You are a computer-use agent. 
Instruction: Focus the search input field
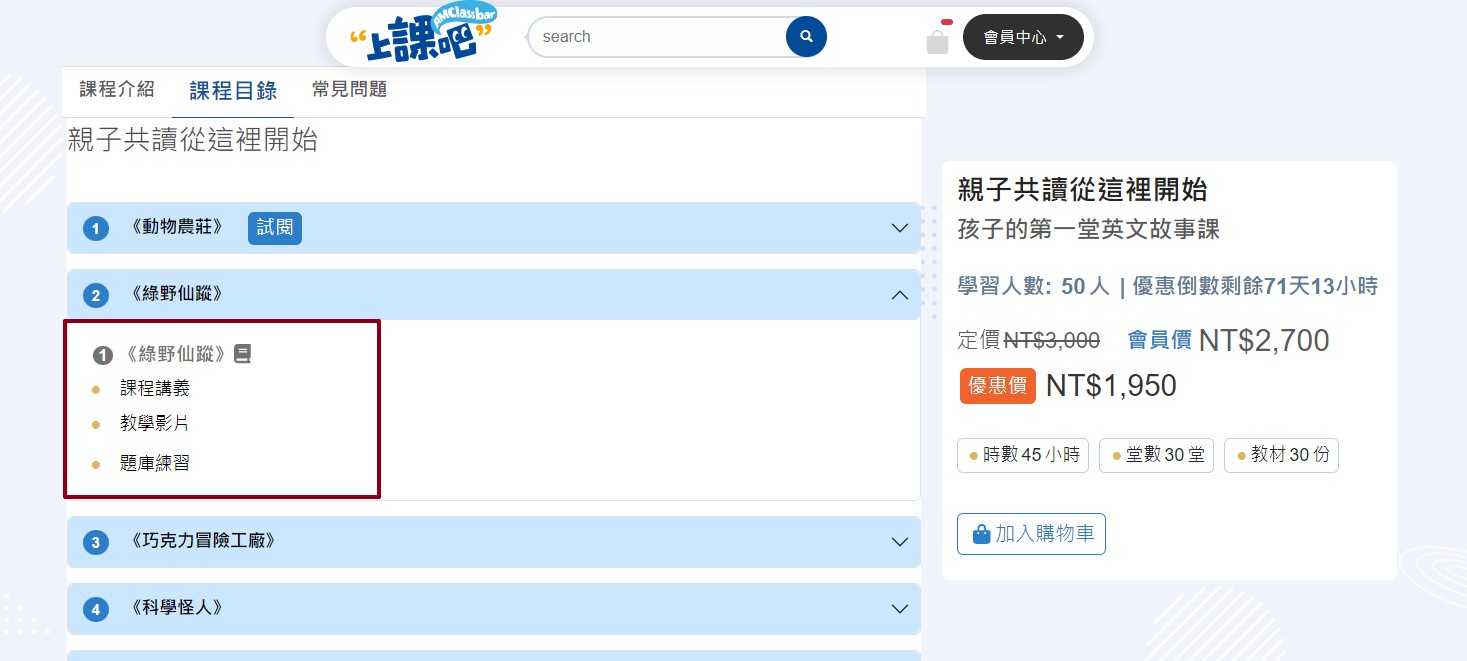coord(655,37)
